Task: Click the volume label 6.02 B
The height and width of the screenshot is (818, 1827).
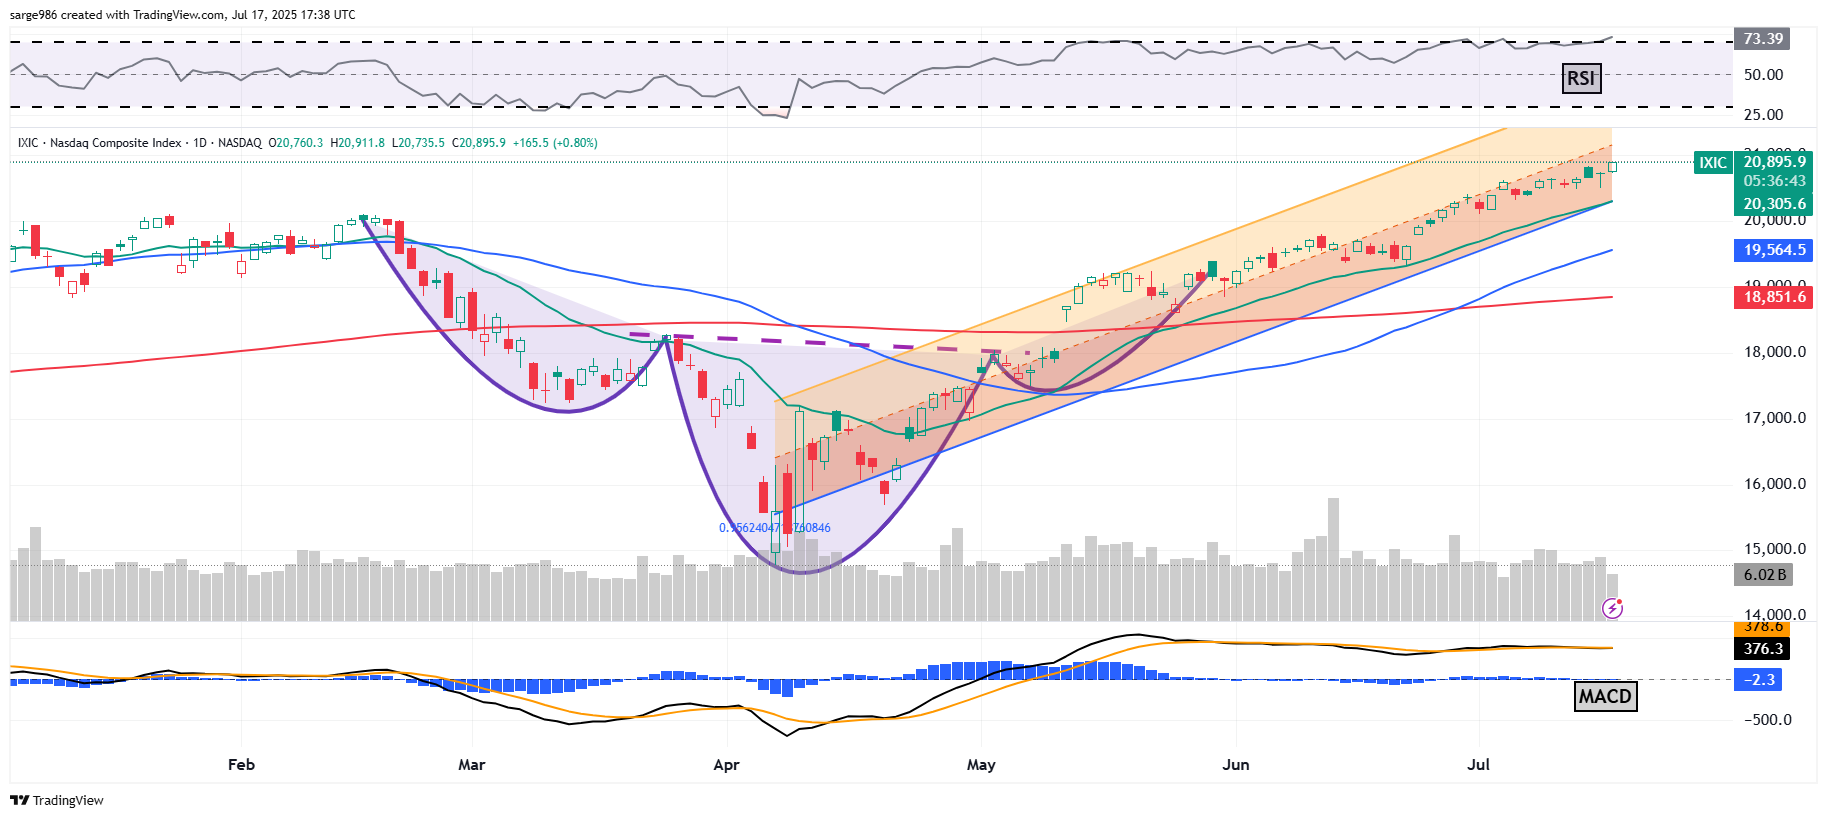Action: [x=1764, y=575]
